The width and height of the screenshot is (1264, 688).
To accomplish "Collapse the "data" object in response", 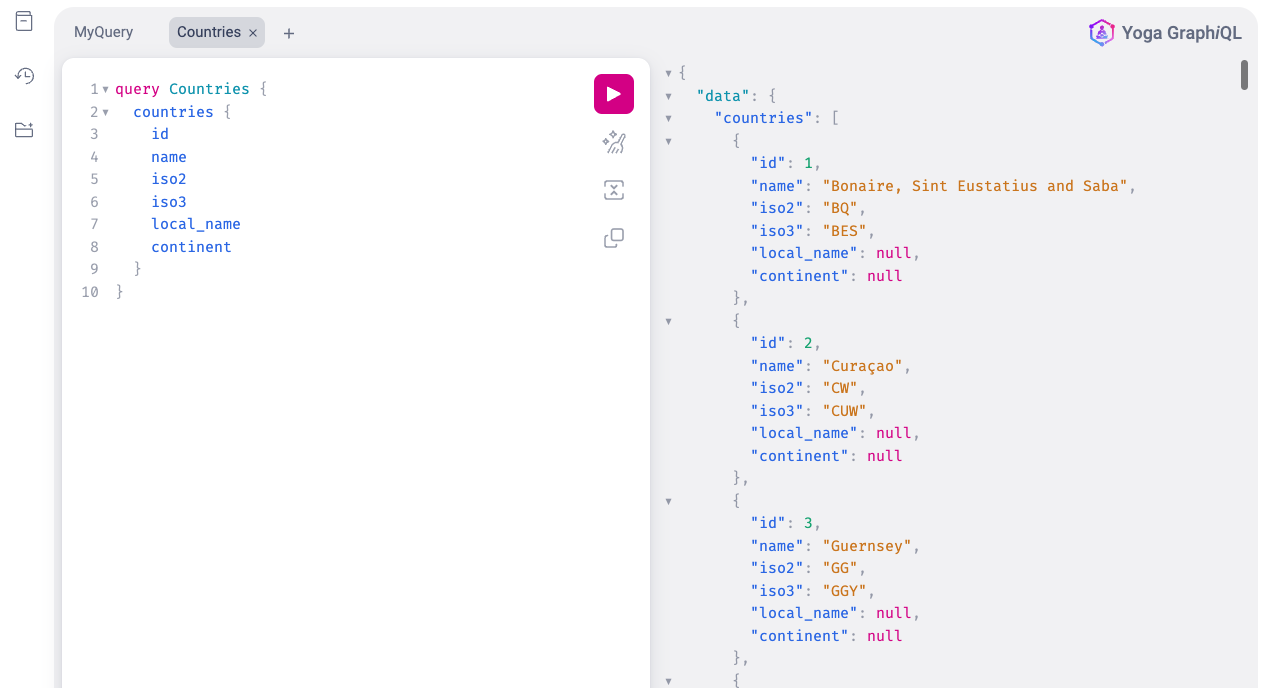I will [x=669, y=96].
